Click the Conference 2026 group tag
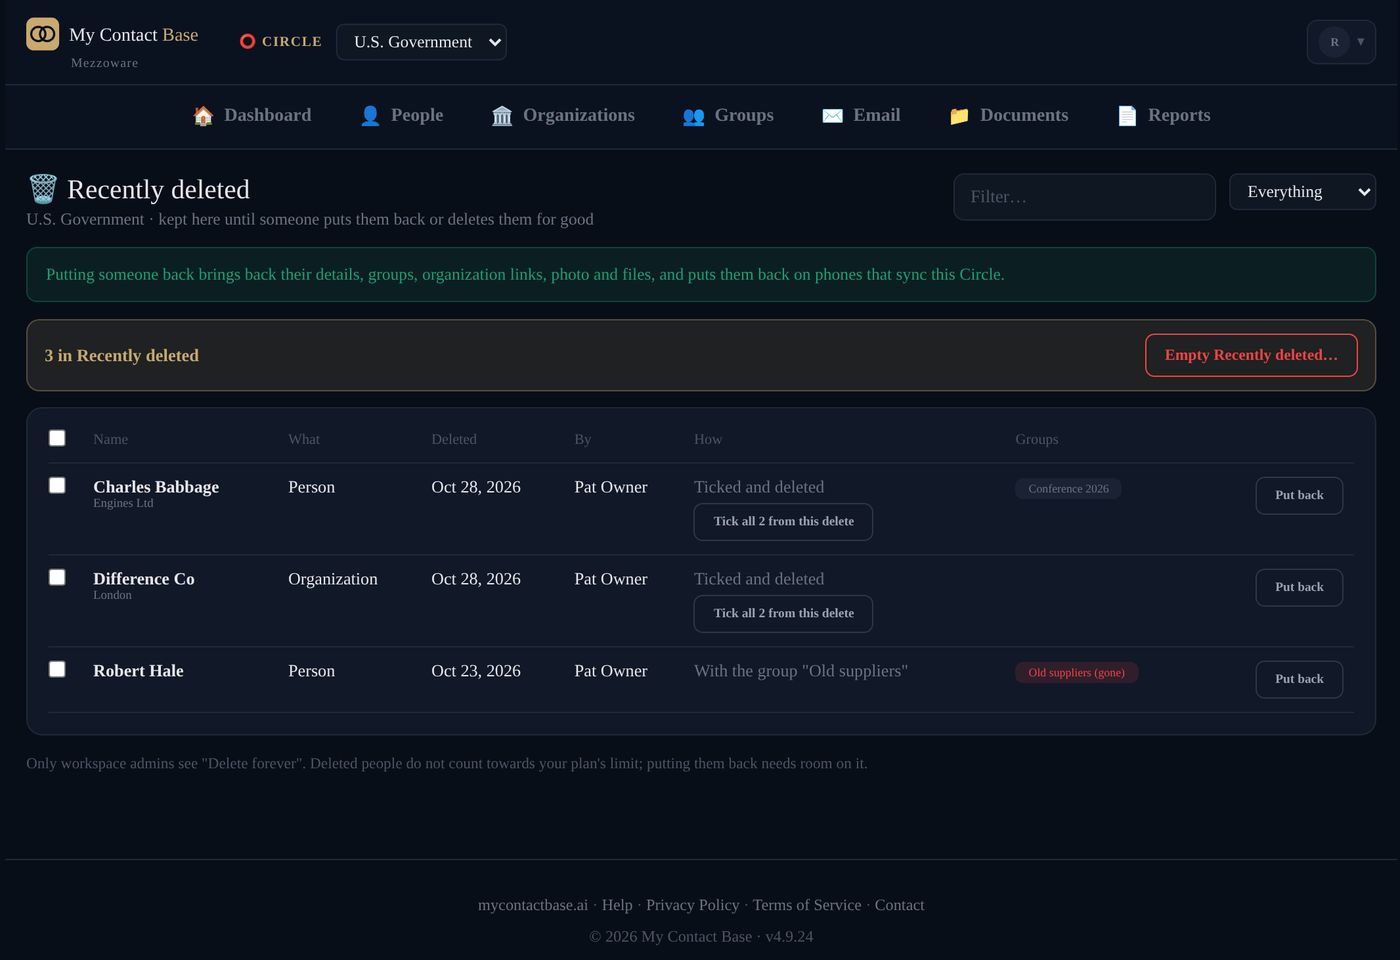The image size is (1400, 960). tap(1068, 489)
